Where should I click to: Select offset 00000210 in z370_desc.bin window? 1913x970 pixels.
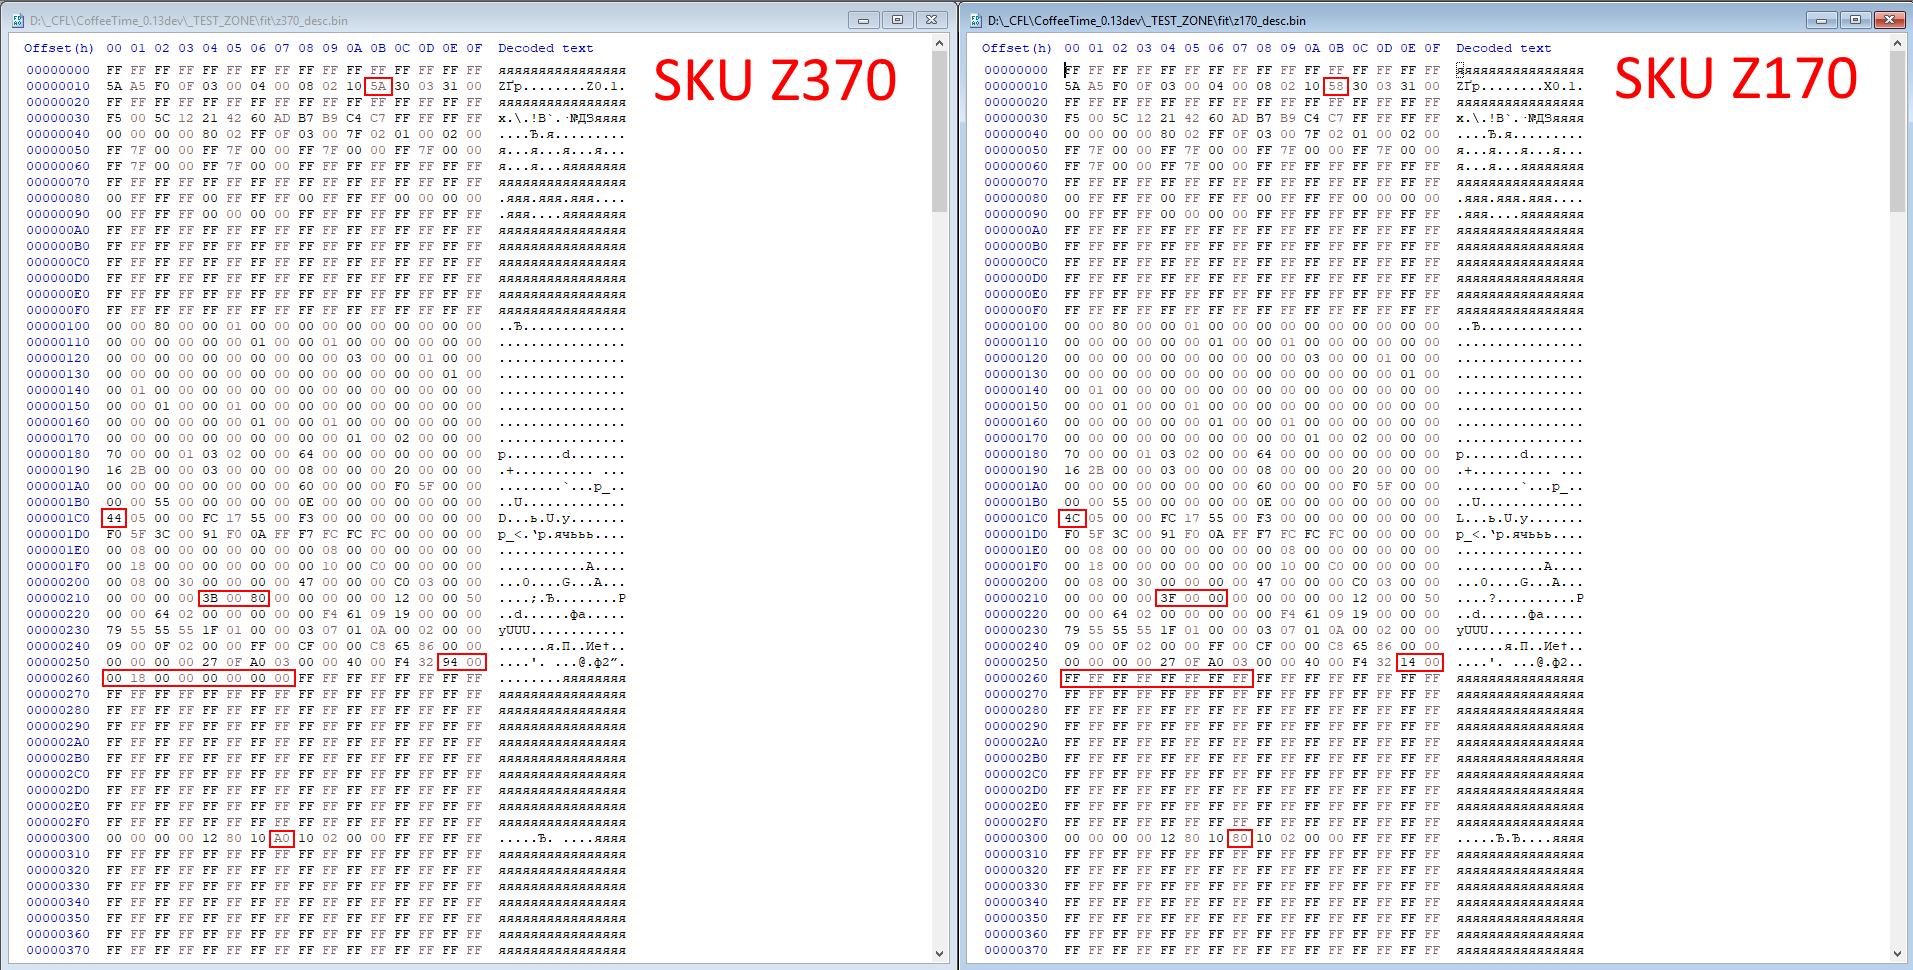pos(58,598)
